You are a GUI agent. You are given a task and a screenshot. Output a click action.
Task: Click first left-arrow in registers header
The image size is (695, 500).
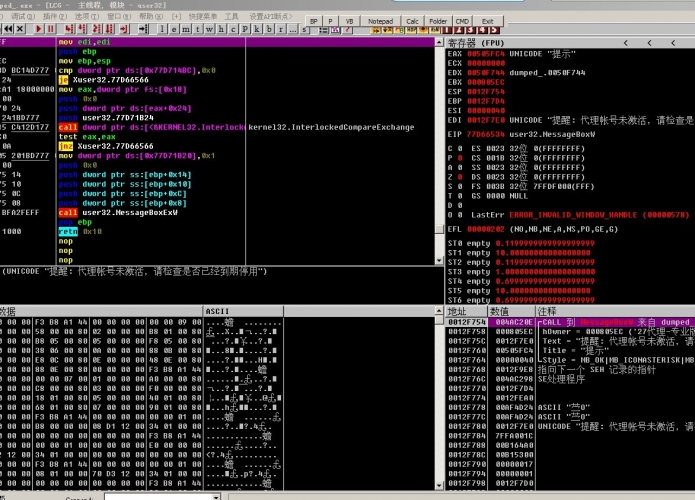625,43
